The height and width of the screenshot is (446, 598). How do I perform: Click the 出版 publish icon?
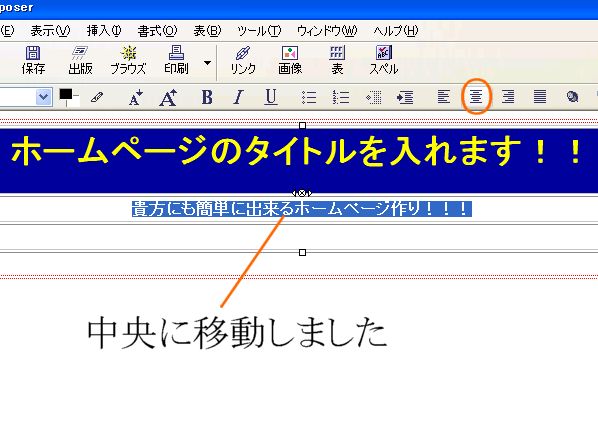[80, 60]
